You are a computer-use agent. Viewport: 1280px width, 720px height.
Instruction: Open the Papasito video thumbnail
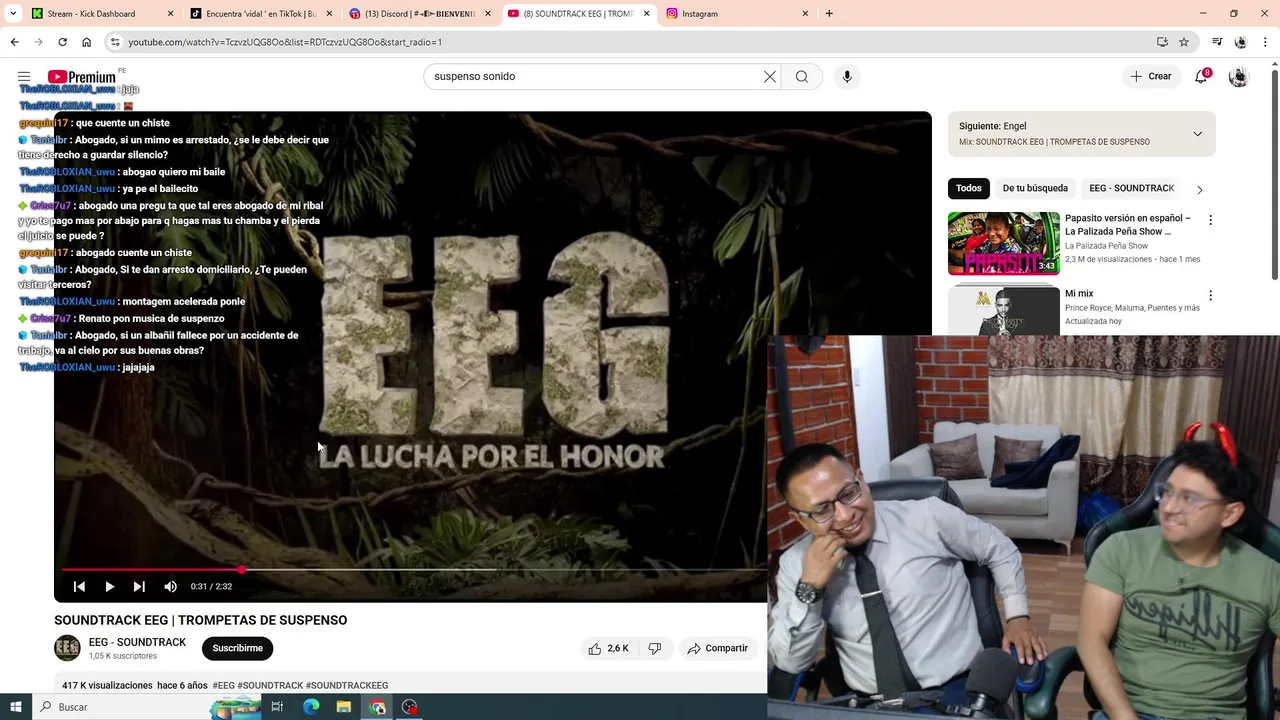(1004, 243)
